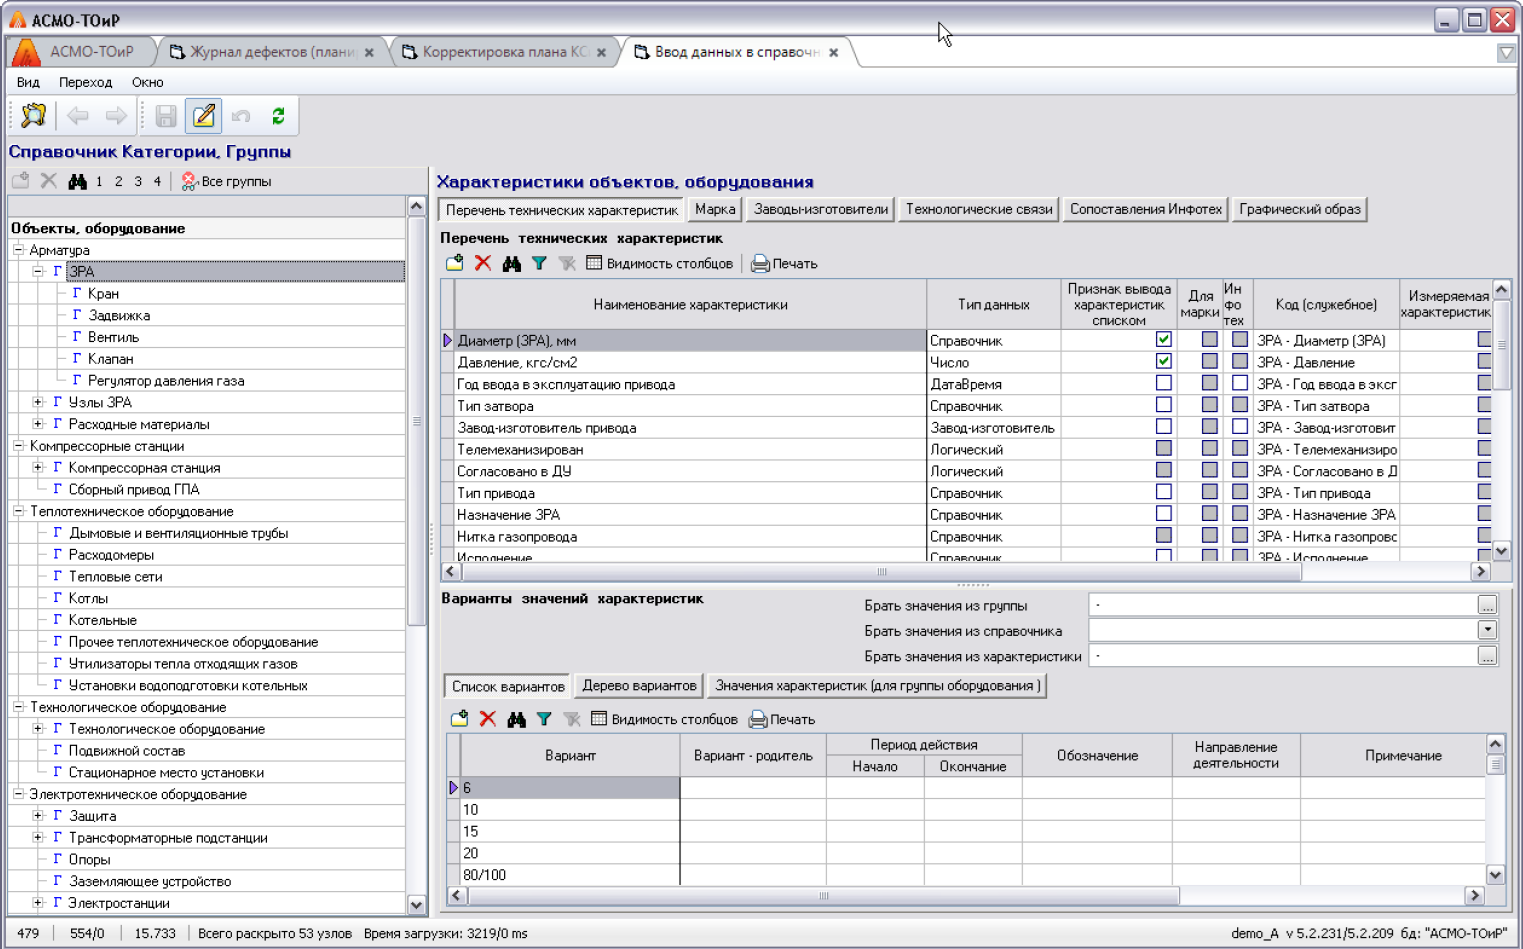
Task: Click the horizontal scrollbar of the characteristics table
Action: [x=881, y=572]
